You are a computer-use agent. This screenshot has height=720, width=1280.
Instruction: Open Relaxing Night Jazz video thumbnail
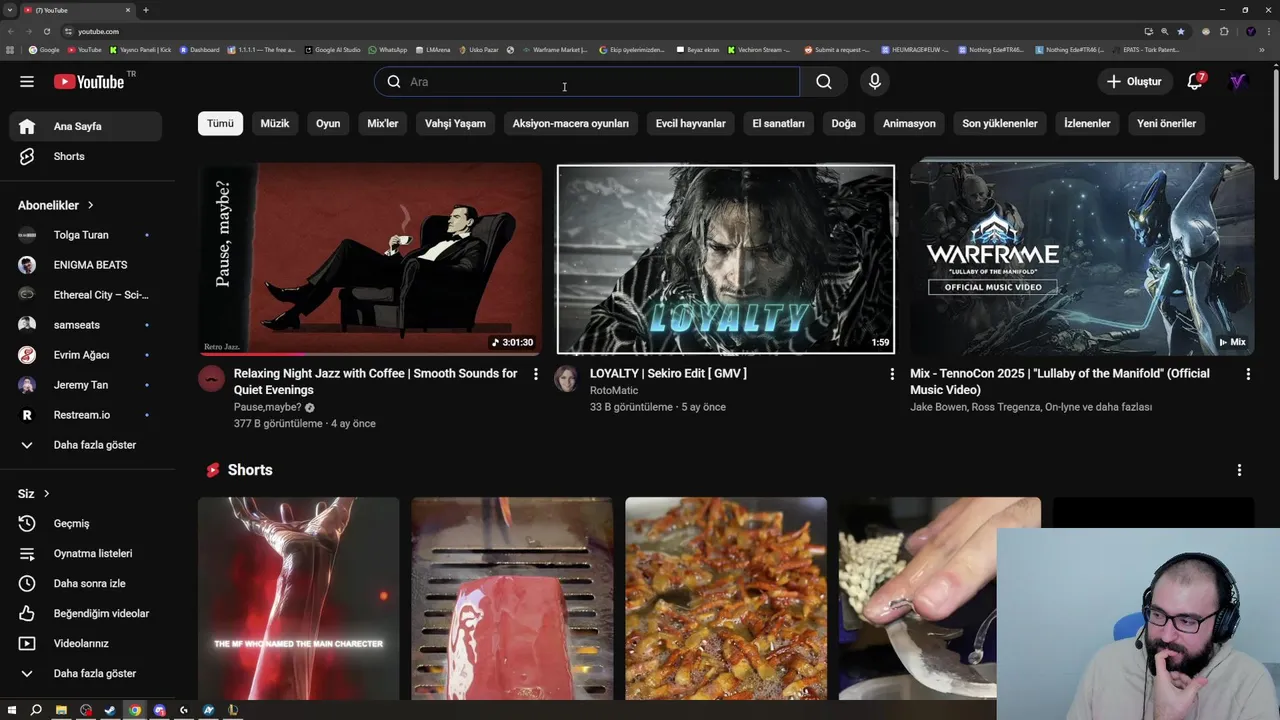point(370,259)
